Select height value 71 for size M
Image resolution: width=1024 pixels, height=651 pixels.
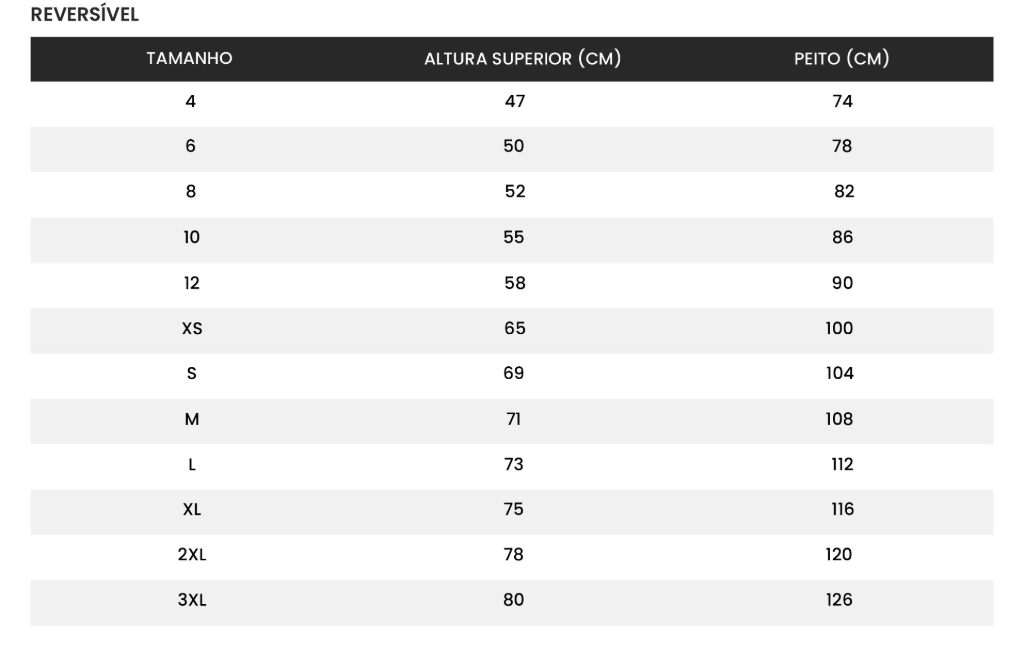pyautogui.click(x=514, y=419)
